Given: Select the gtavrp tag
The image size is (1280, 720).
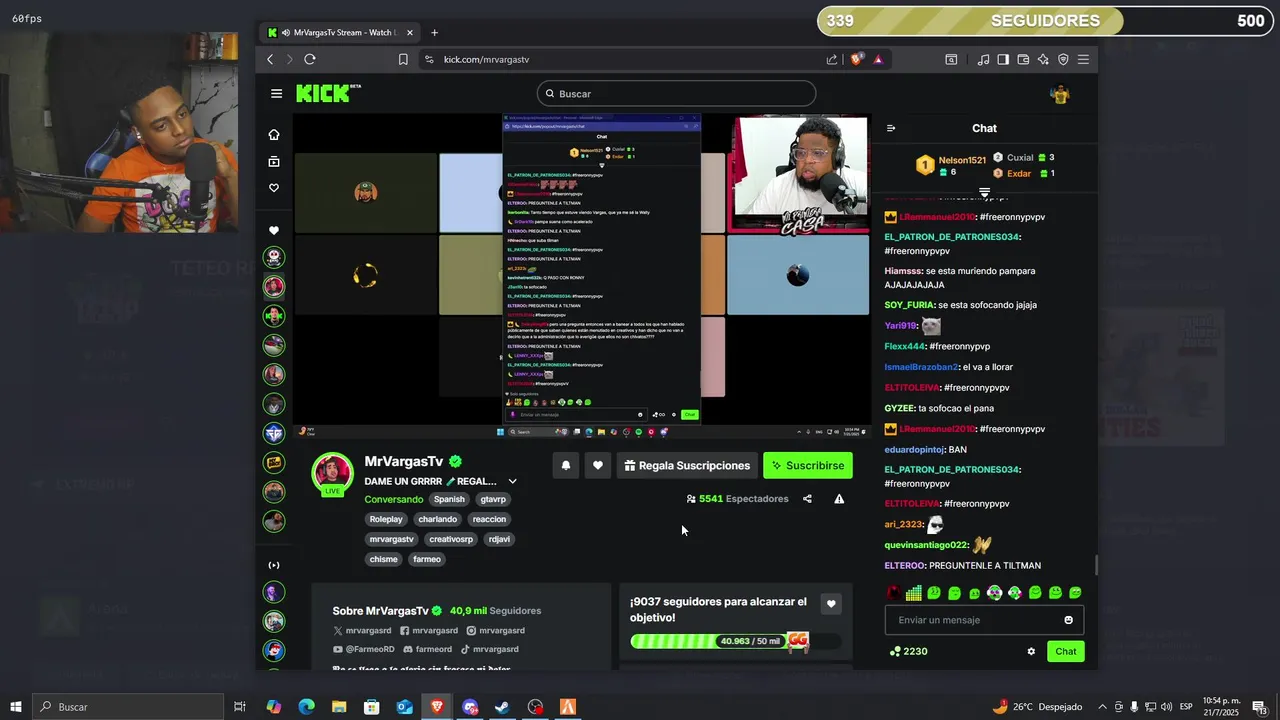Looking at the screenshot, I should click(x=493, y=499).
